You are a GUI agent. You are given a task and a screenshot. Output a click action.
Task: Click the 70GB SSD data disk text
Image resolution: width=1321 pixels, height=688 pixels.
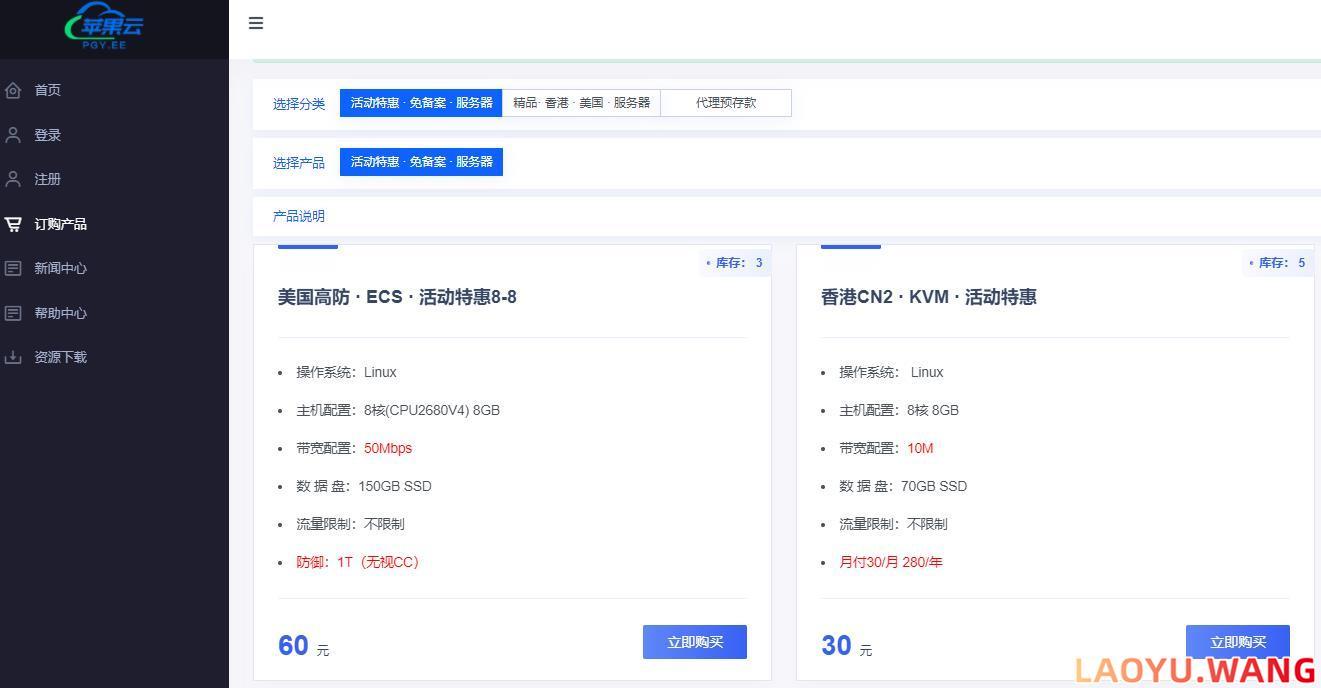934,486
